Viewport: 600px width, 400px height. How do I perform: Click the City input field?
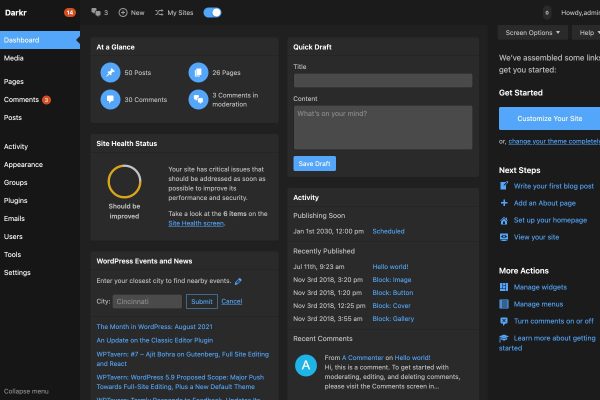tap(147, 302)
